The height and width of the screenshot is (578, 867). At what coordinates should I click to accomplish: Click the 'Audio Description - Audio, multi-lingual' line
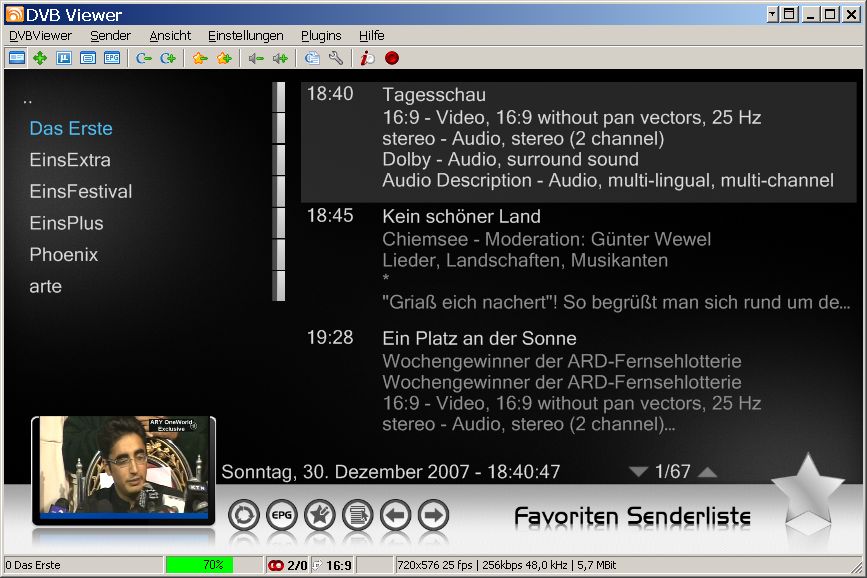click(x=608, y=180)
